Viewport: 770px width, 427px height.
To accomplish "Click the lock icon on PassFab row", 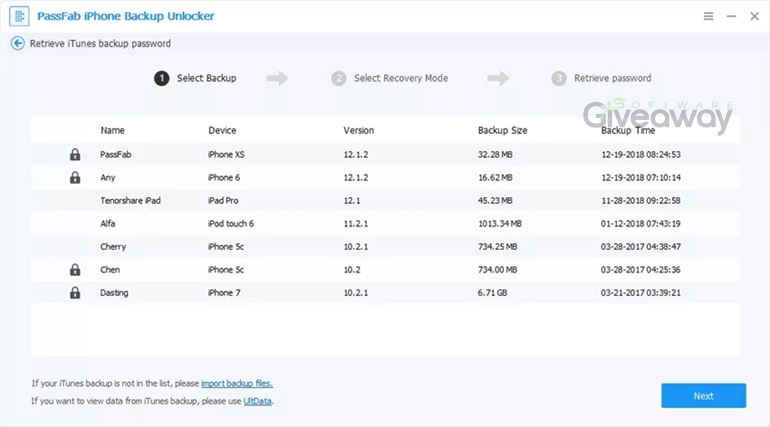I will [x=75, y=155].
